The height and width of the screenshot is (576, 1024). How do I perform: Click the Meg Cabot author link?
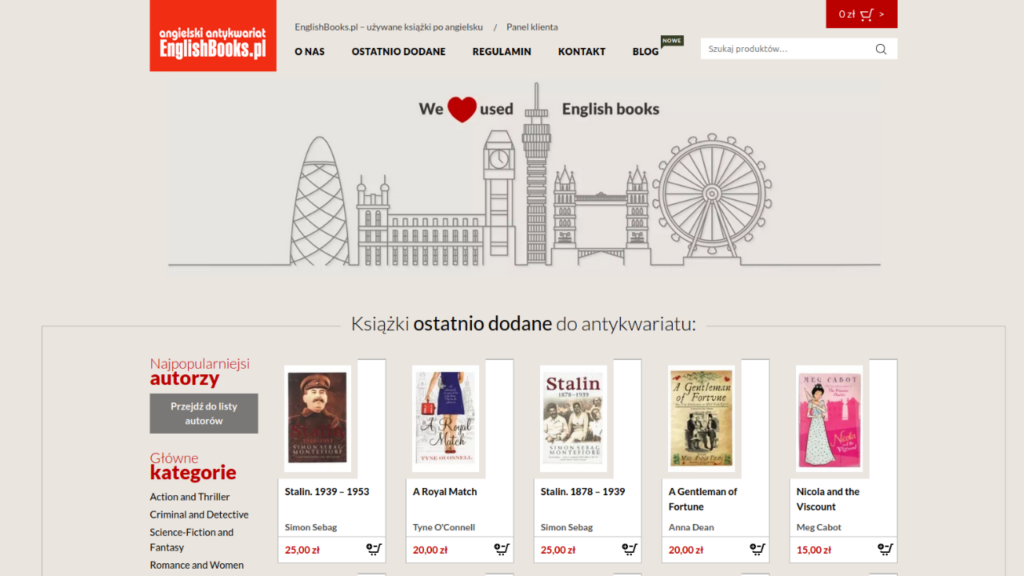click(818, 527)
